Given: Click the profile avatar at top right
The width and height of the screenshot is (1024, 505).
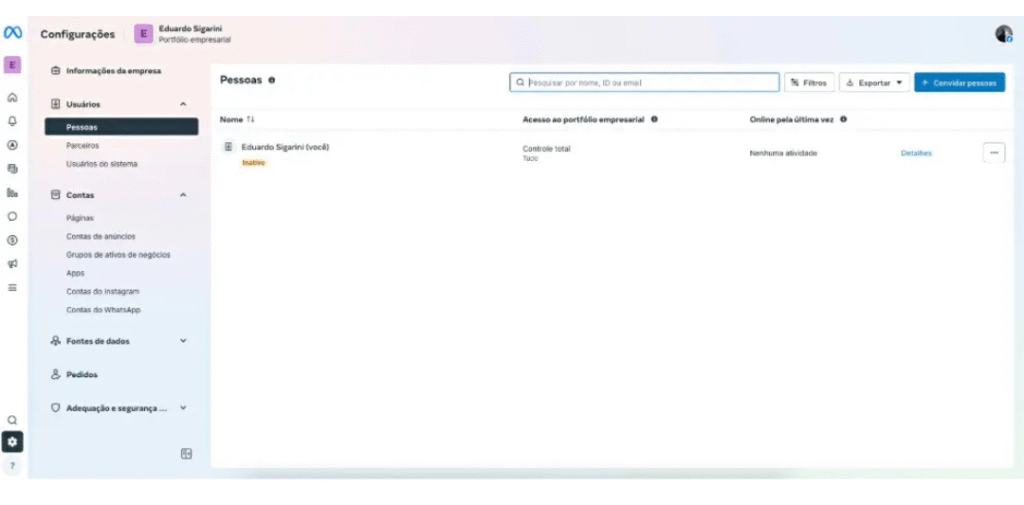Looking at the screenshot, I should [x=1003, y=34].
